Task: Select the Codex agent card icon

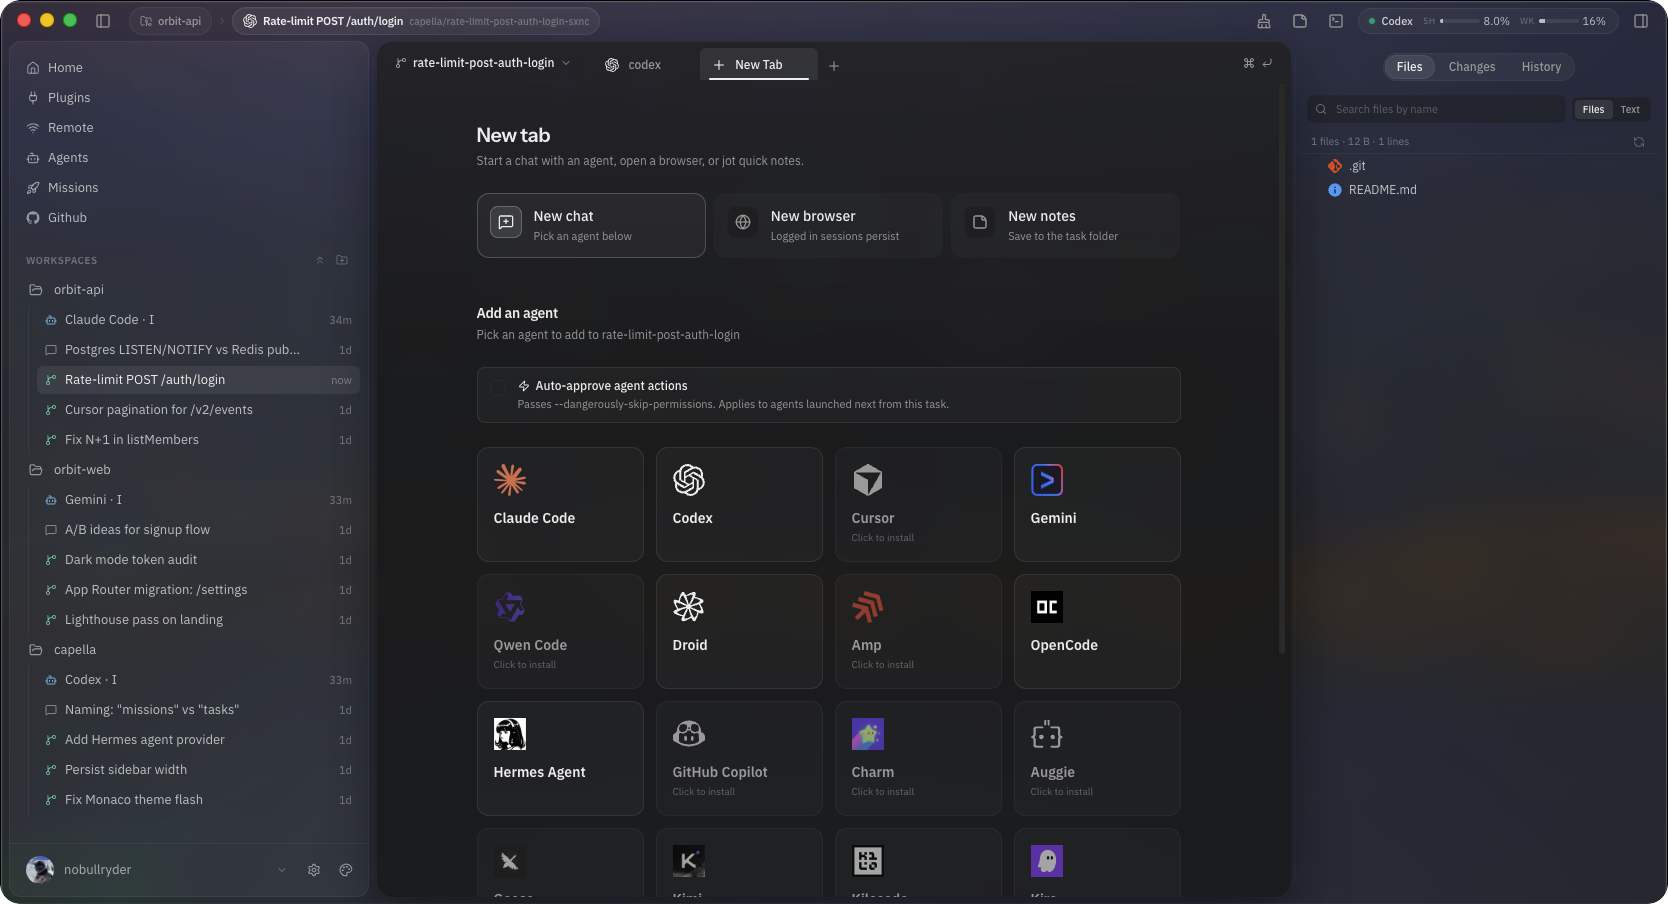Action: pos(689,480)
